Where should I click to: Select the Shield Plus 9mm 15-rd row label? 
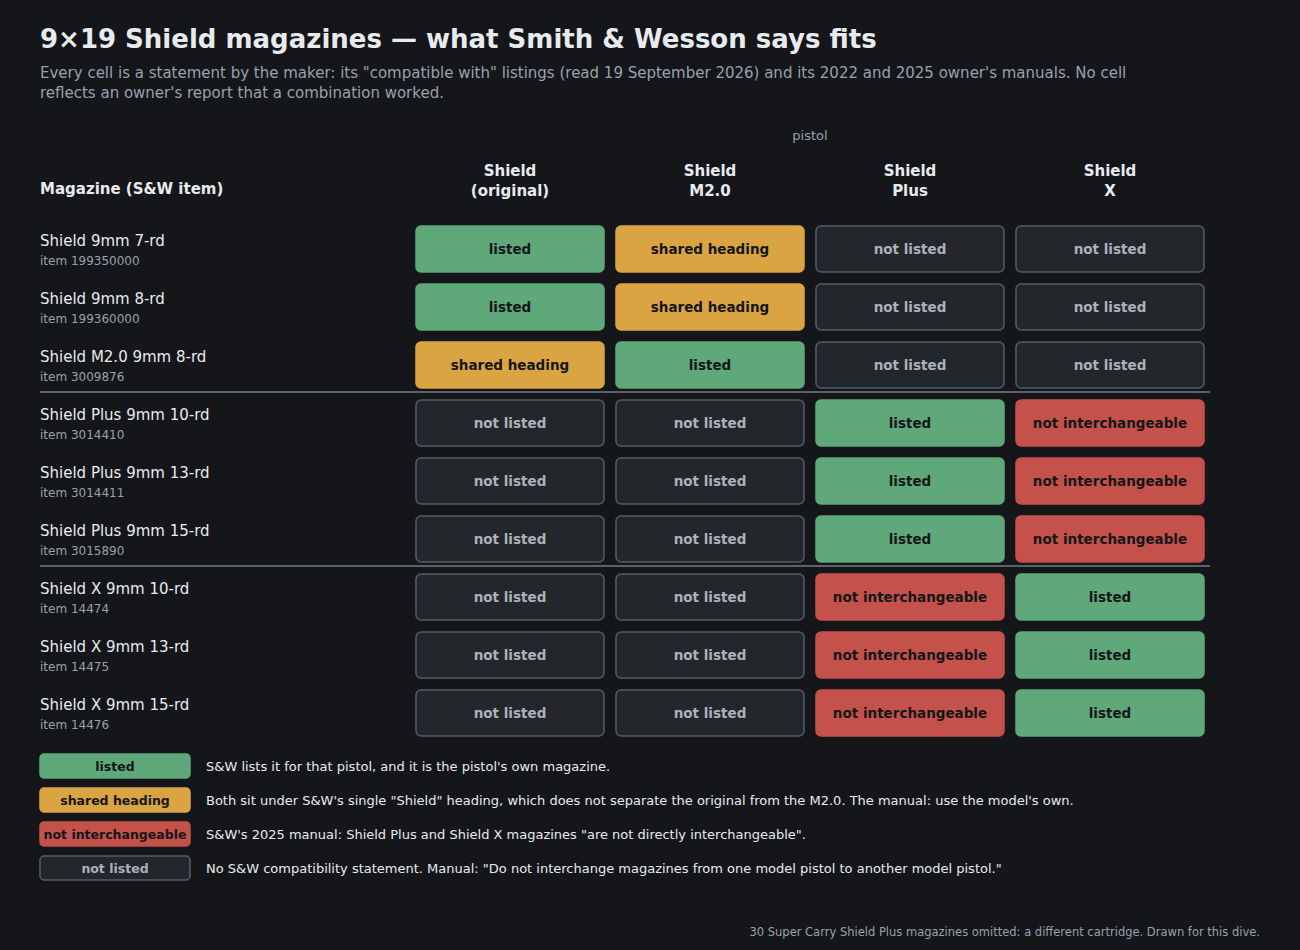[124, 531]
